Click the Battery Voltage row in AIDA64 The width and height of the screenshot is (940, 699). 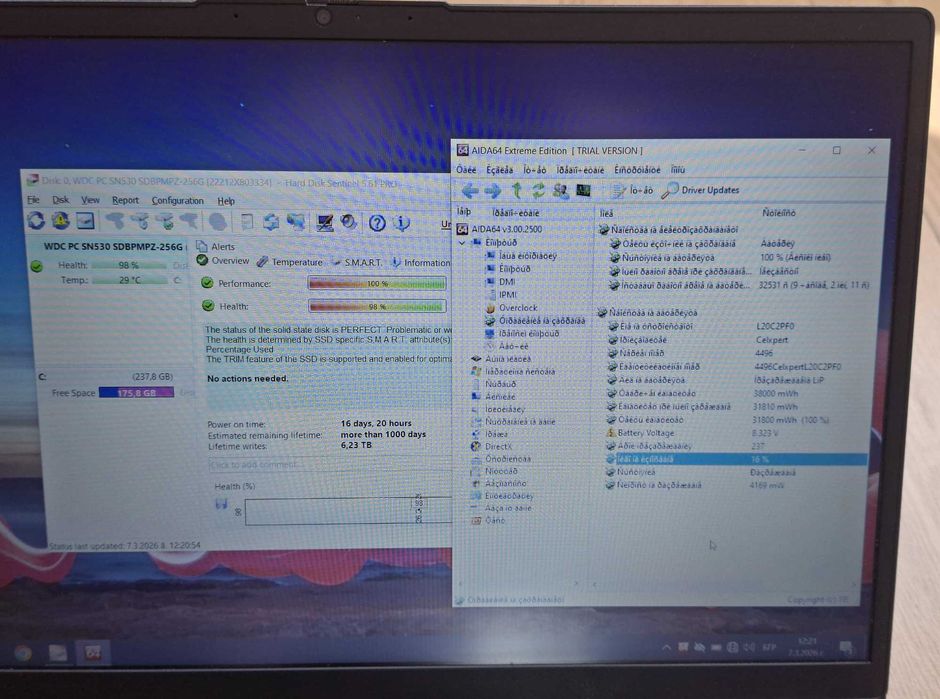tap(735, 433)
